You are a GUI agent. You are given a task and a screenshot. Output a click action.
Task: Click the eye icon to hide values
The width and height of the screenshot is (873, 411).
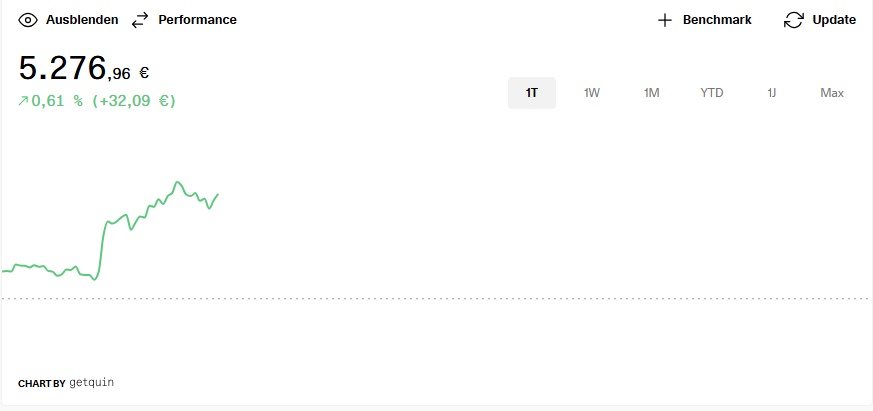[x=28, y=20]
